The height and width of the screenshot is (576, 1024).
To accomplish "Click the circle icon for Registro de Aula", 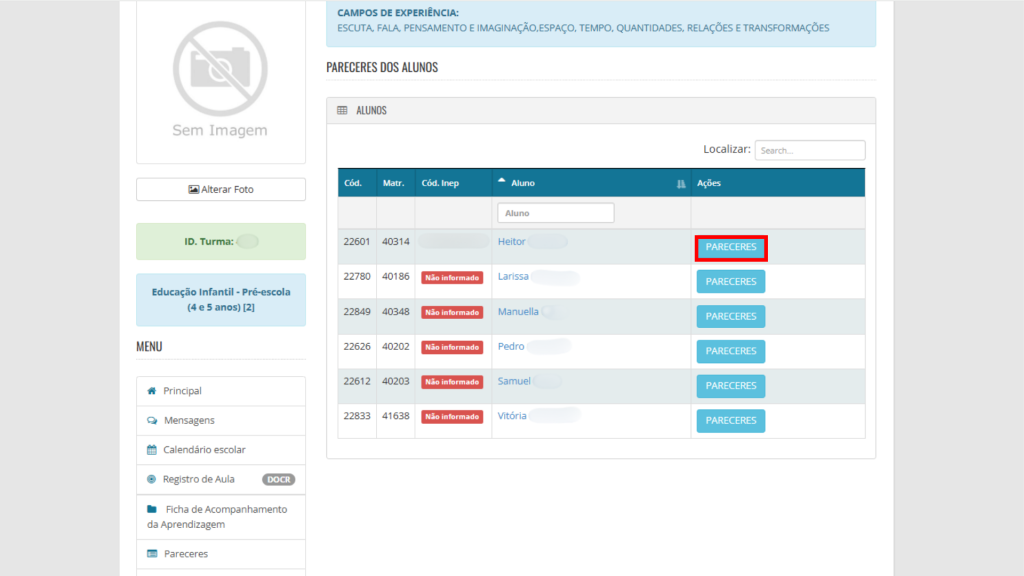I will tap(152, 479).
